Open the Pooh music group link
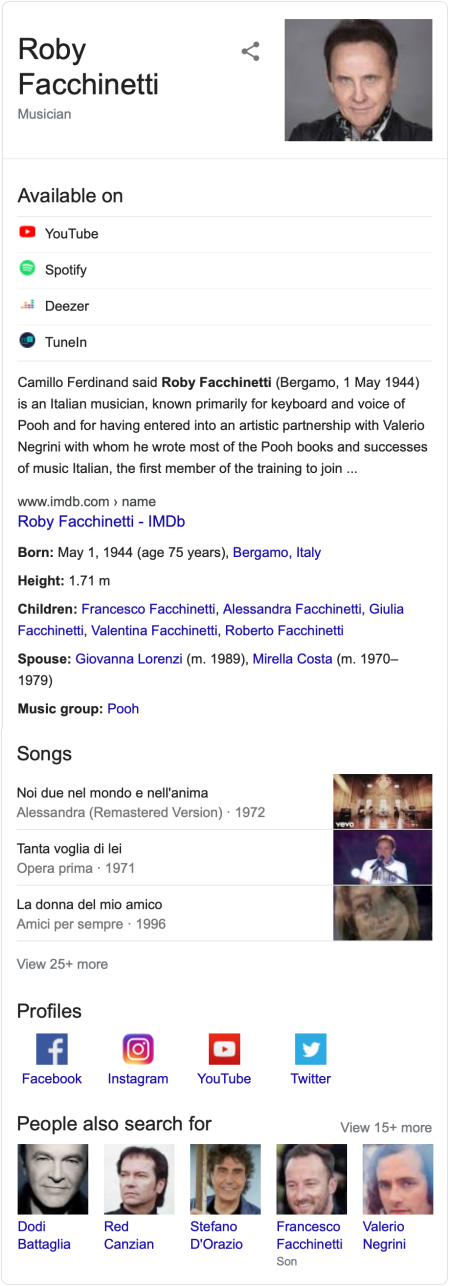Screen dimensions: 450x1286 123,708
